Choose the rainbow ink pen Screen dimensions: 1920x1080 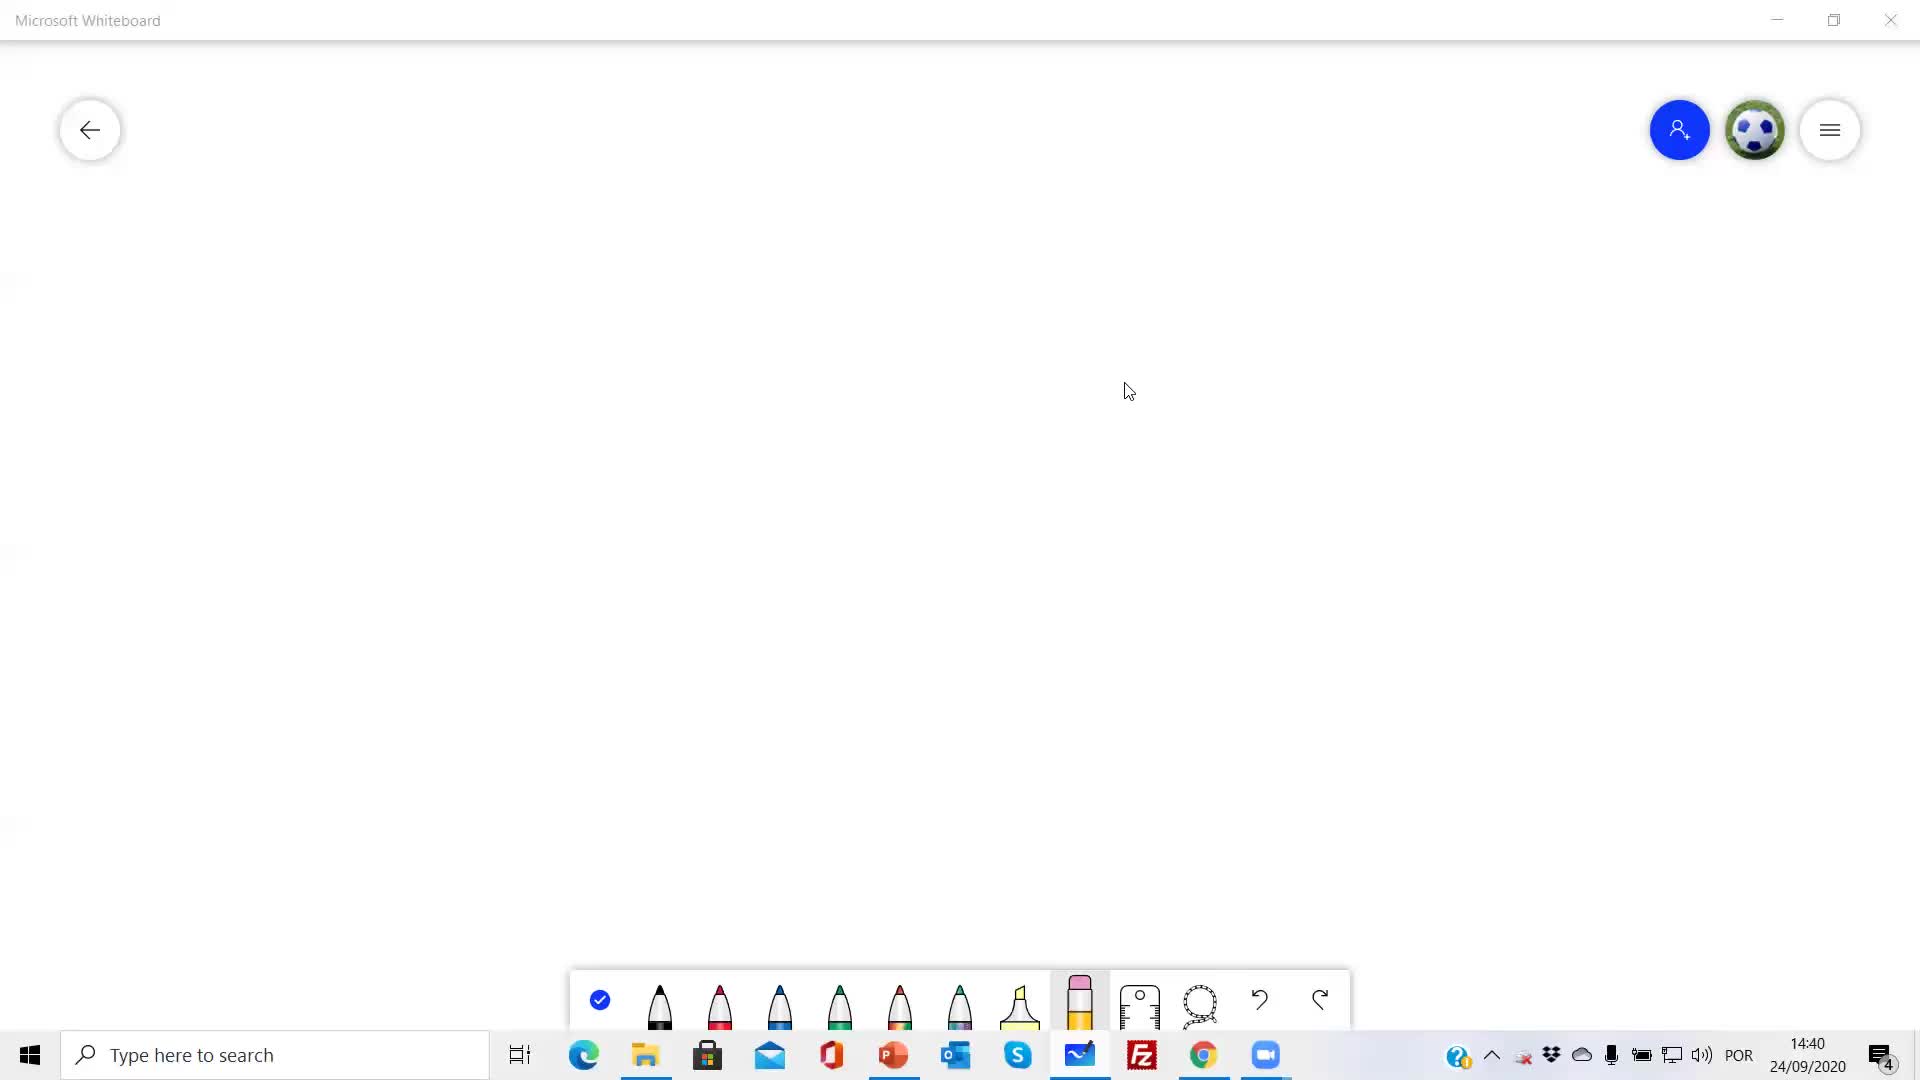[899, 1005]
